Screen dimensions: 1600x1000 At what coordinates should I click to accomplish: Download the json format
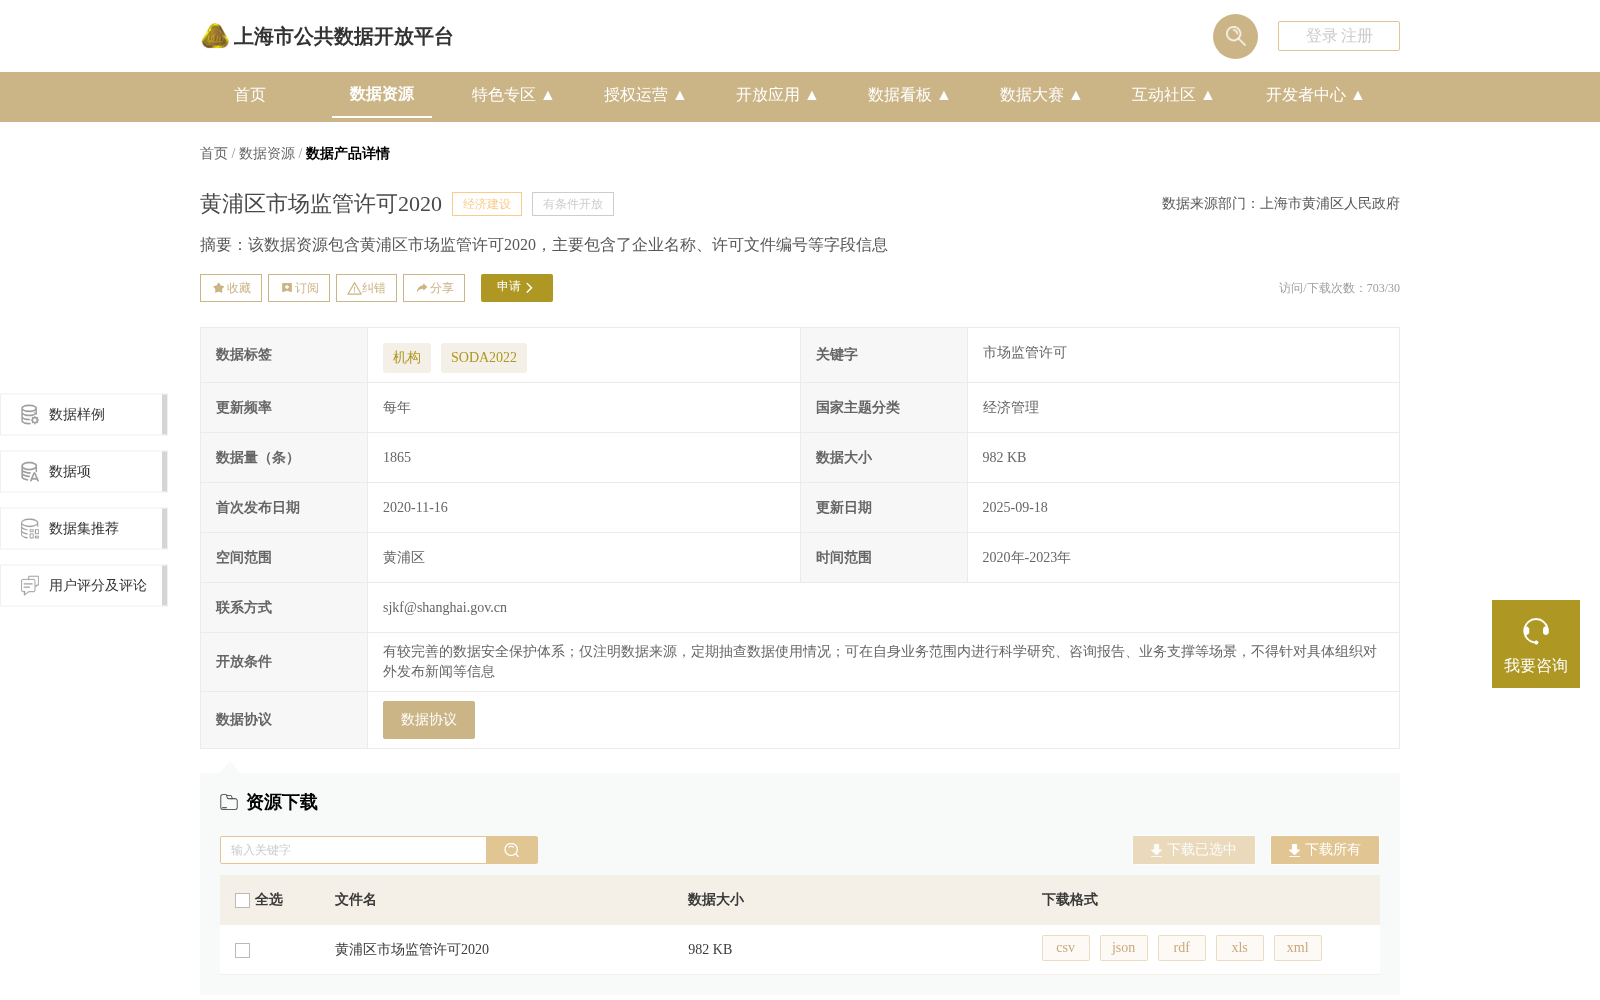[x=1124, y=948]
